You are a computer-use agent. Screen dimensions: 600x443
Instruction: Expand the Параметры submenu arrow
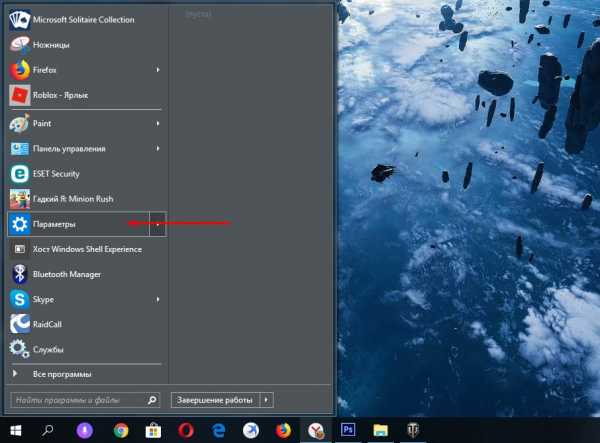click(158, 224)
